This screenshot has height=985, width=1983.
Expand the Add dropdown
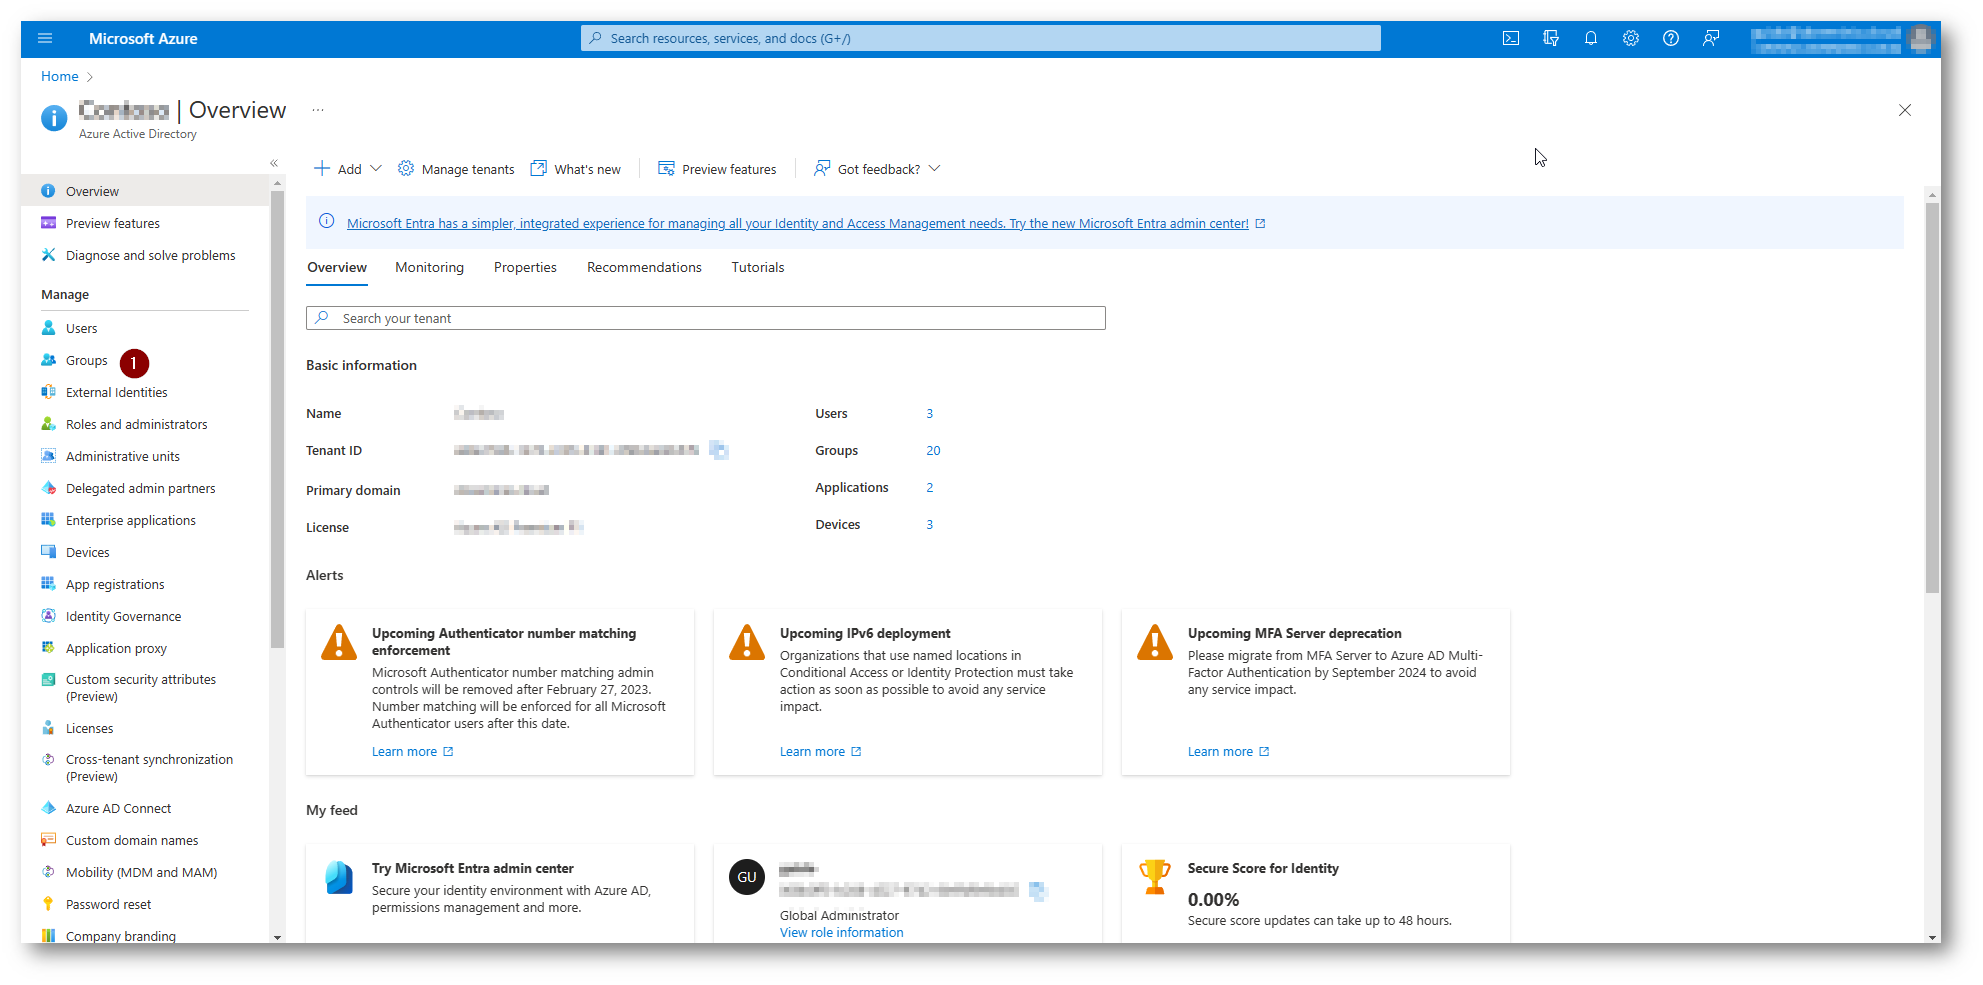click(348, 169)
